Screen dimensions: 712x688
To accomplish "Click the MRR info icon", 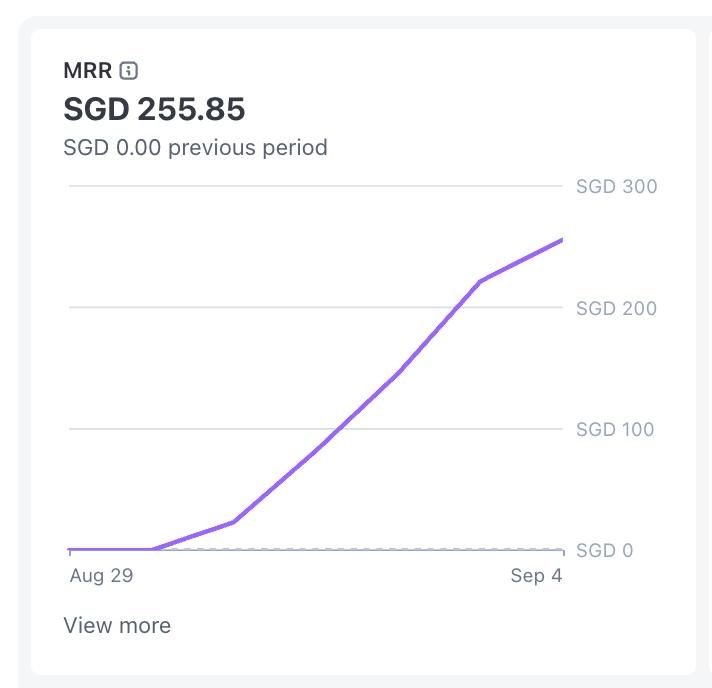I will 129,71.
